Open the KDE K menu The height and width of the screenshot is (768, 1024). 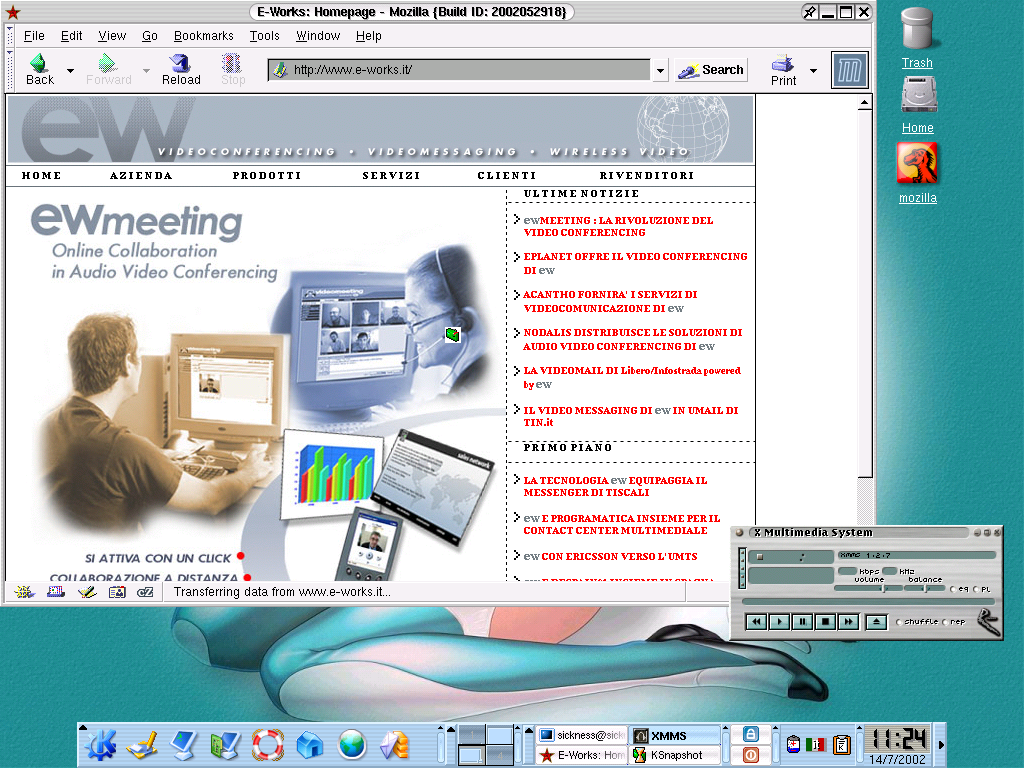pyautogui.click(x=101, y=744)
